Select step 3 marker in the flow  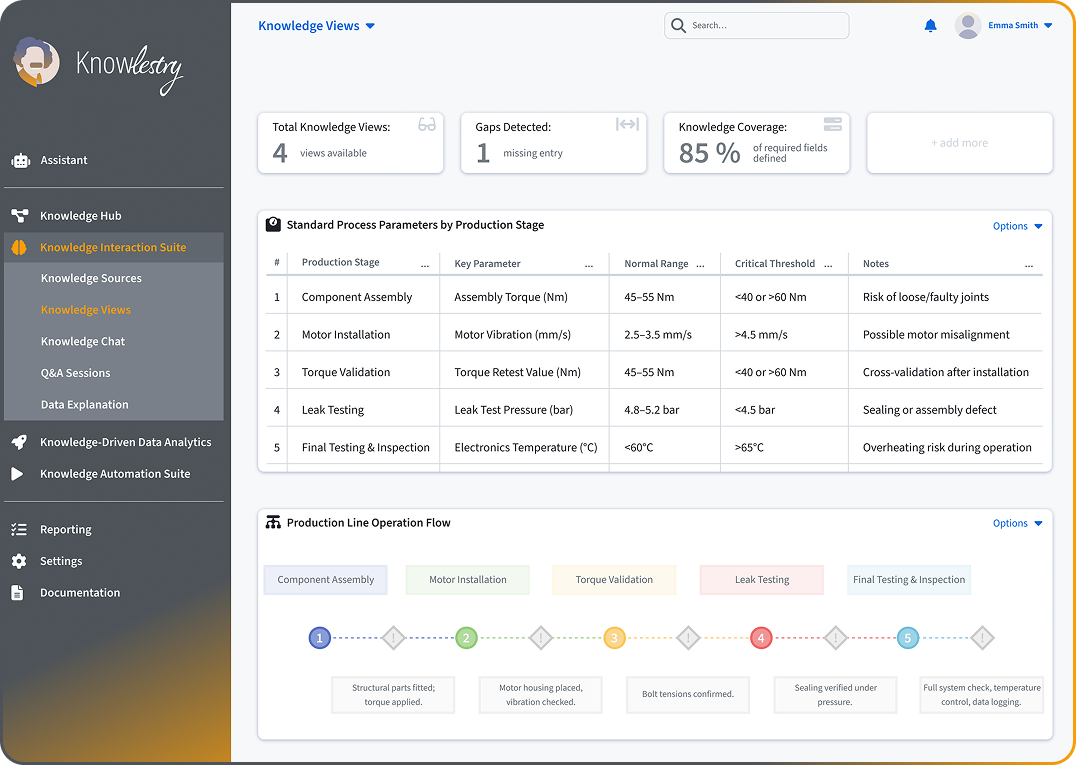[x=614, y=638]
